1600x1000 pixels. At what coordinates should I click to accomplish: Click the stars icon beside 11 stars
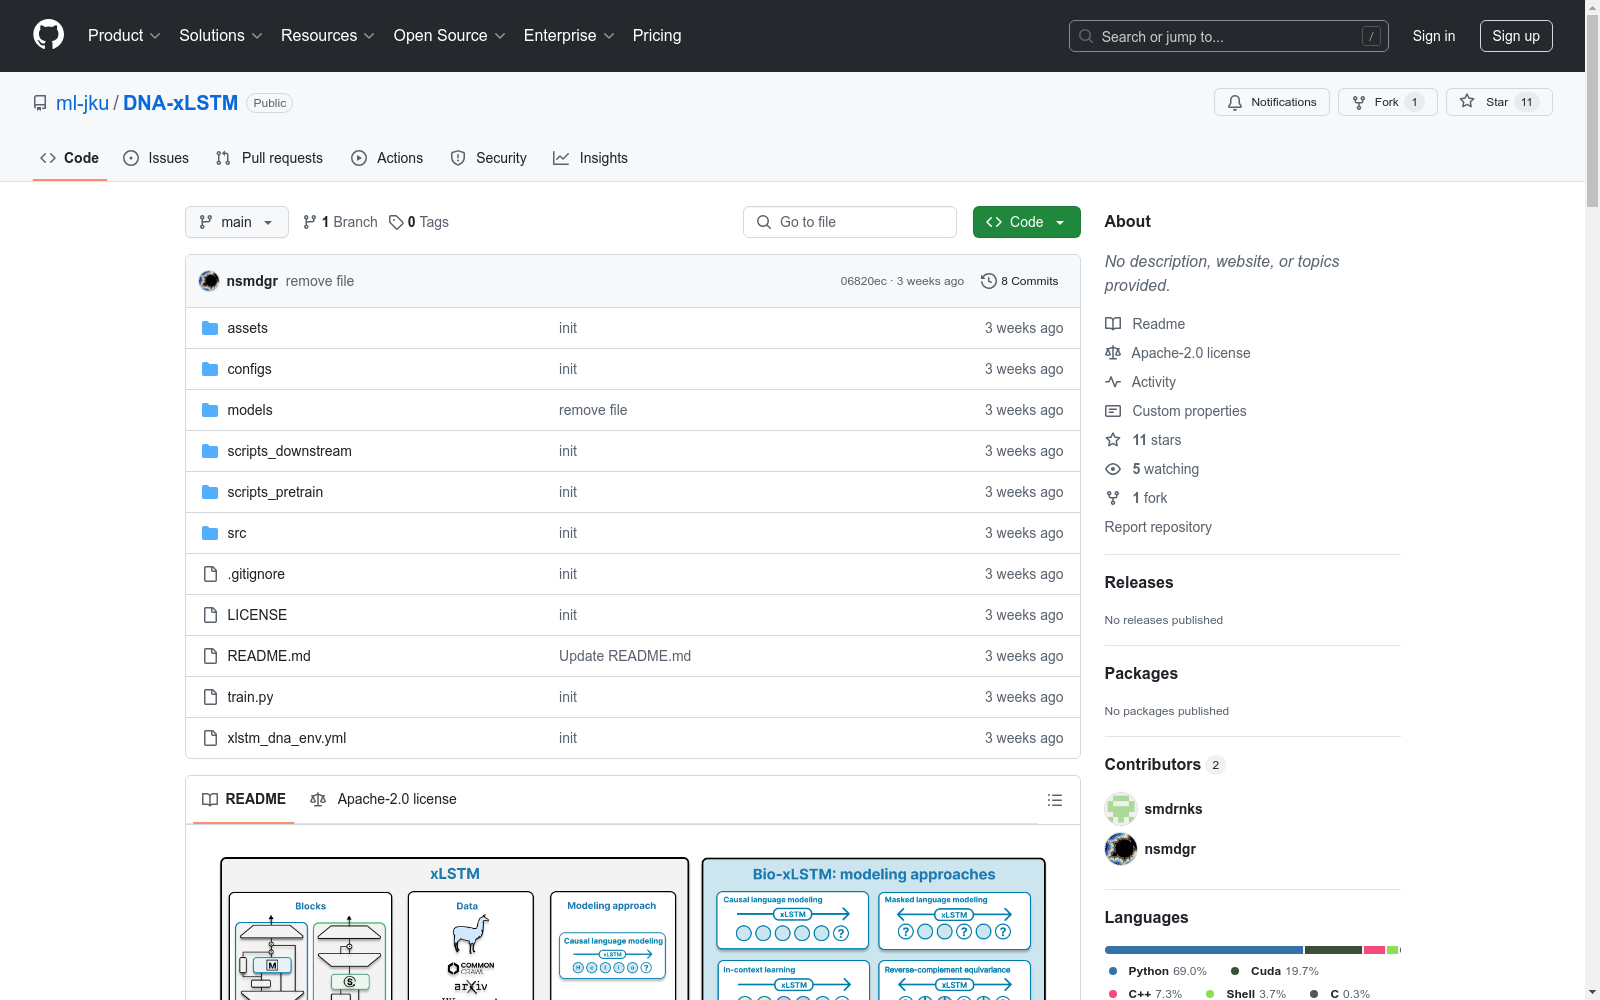1113,440
